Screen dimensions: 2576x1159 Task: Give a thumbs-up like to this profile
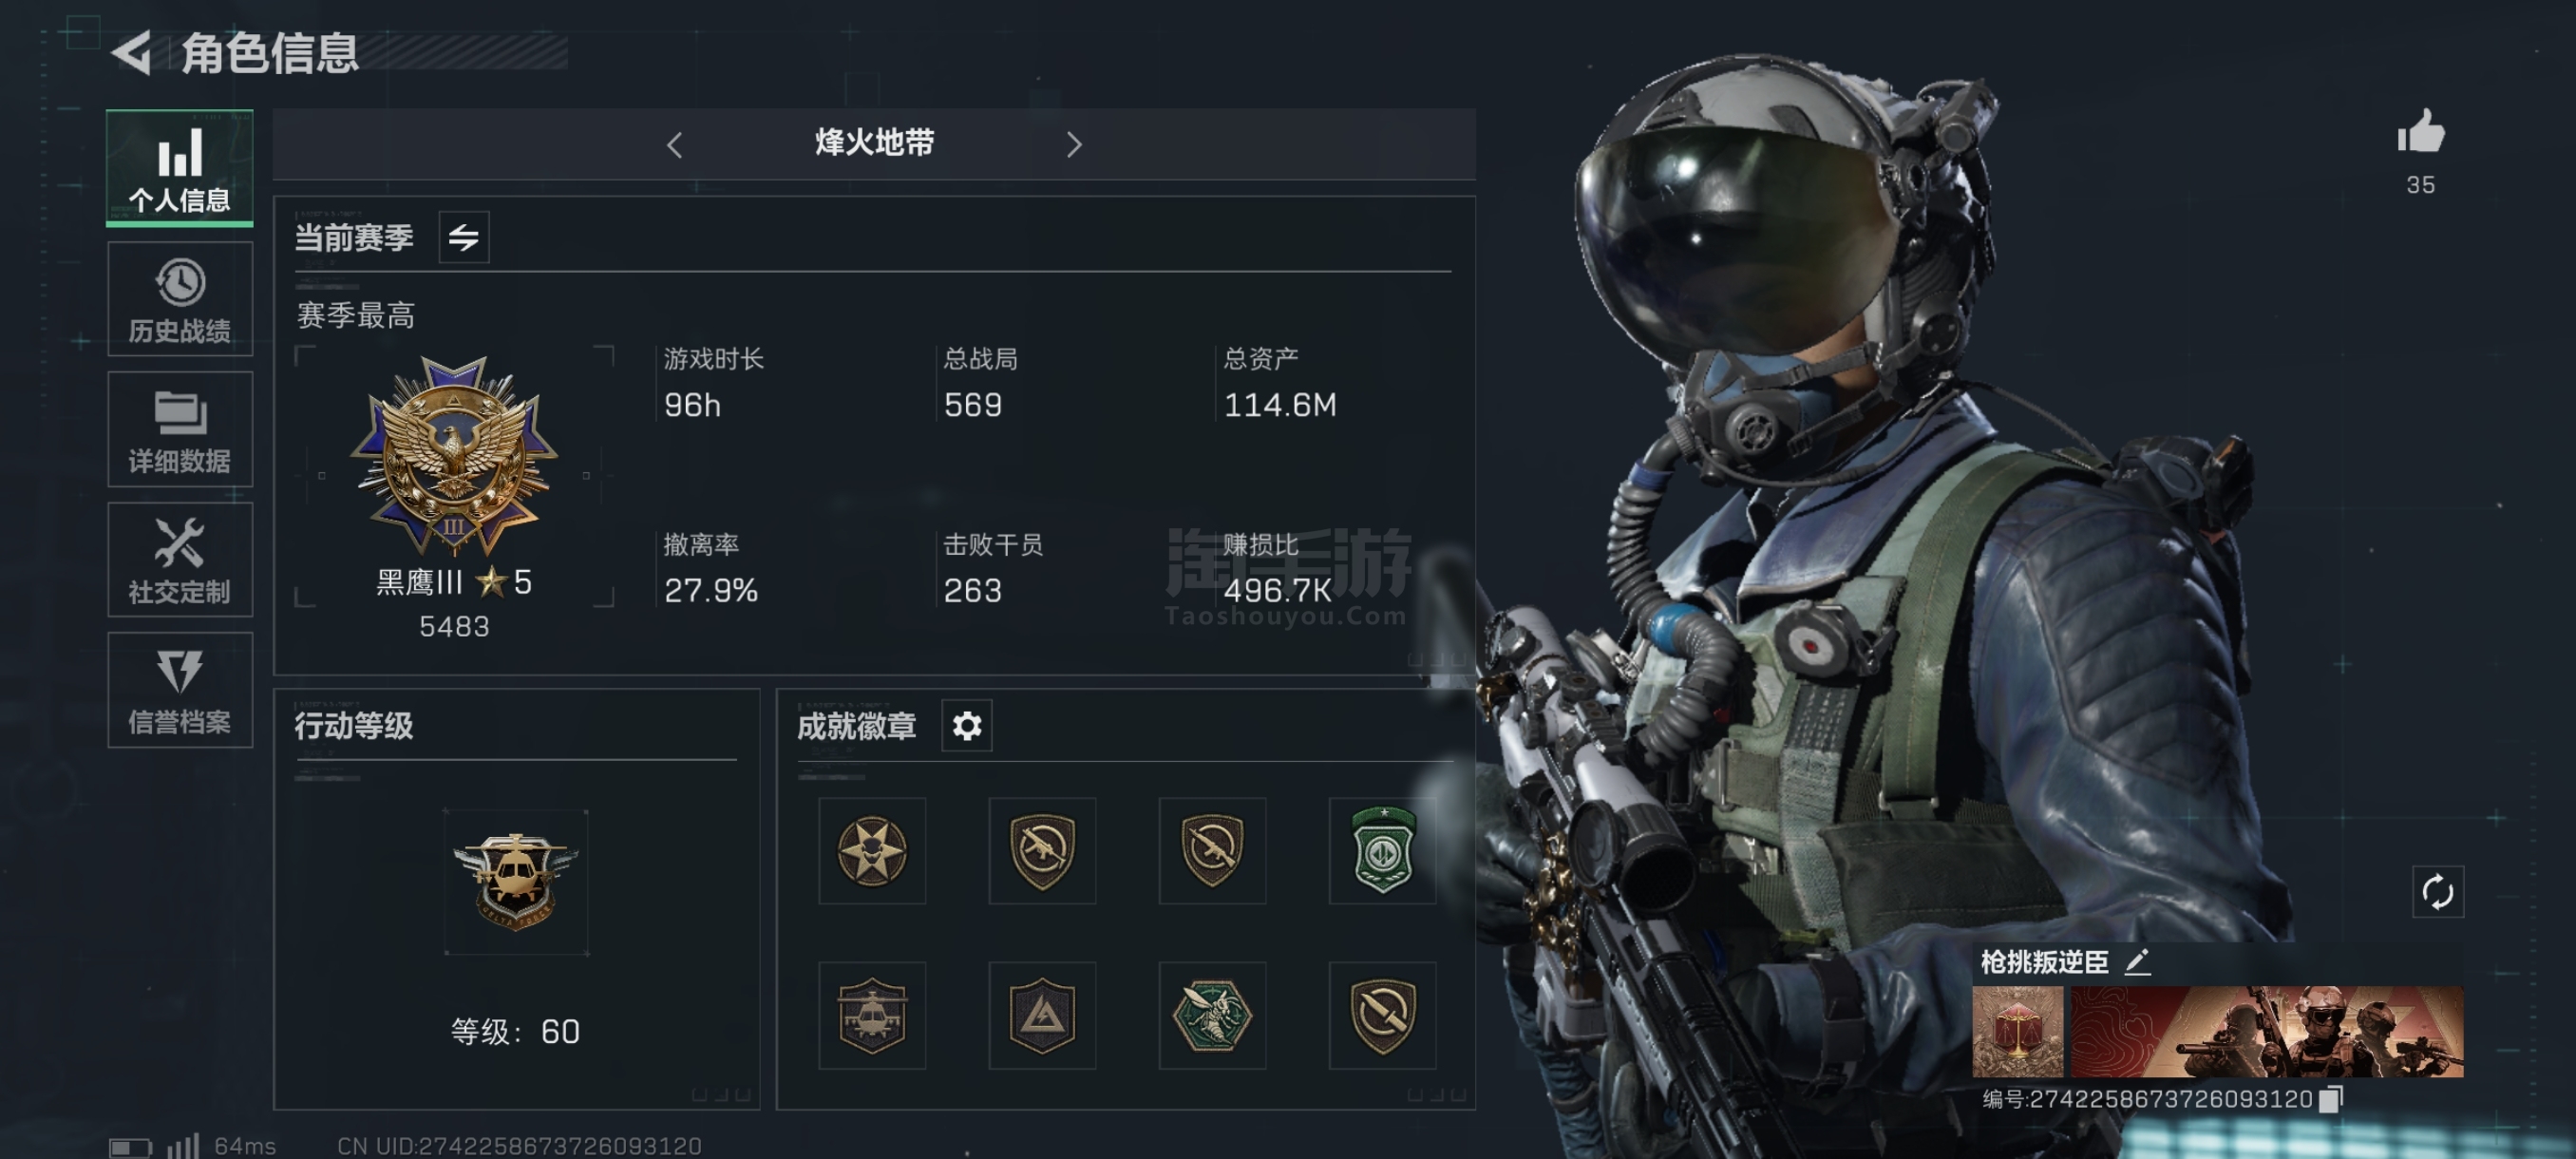pyautogui.click(x=2421, y=132)
